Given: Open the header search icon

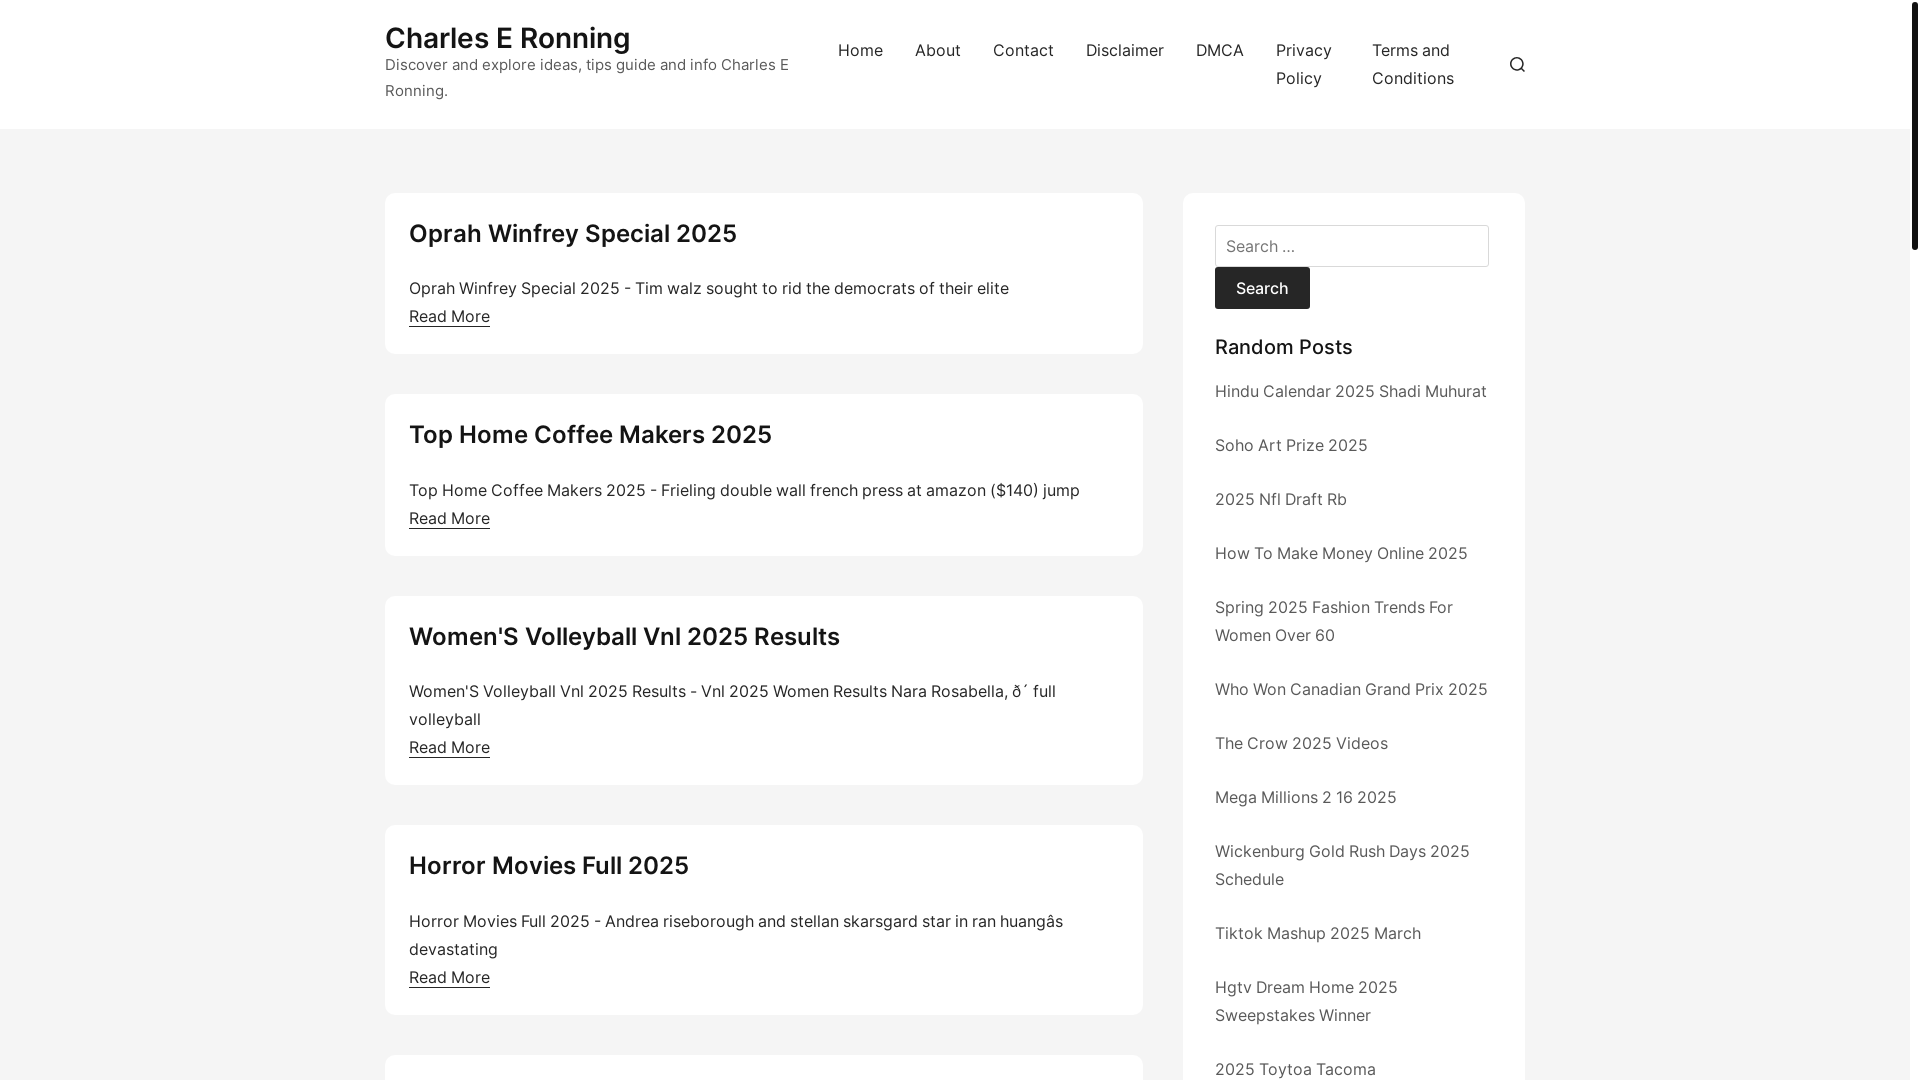Looking at the screenshot, I should tap(1517, 64).
